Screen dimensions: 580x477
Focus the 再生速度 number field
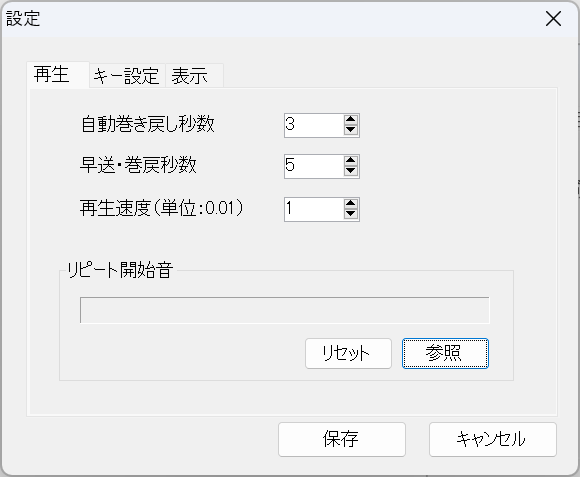click(314, 209)
